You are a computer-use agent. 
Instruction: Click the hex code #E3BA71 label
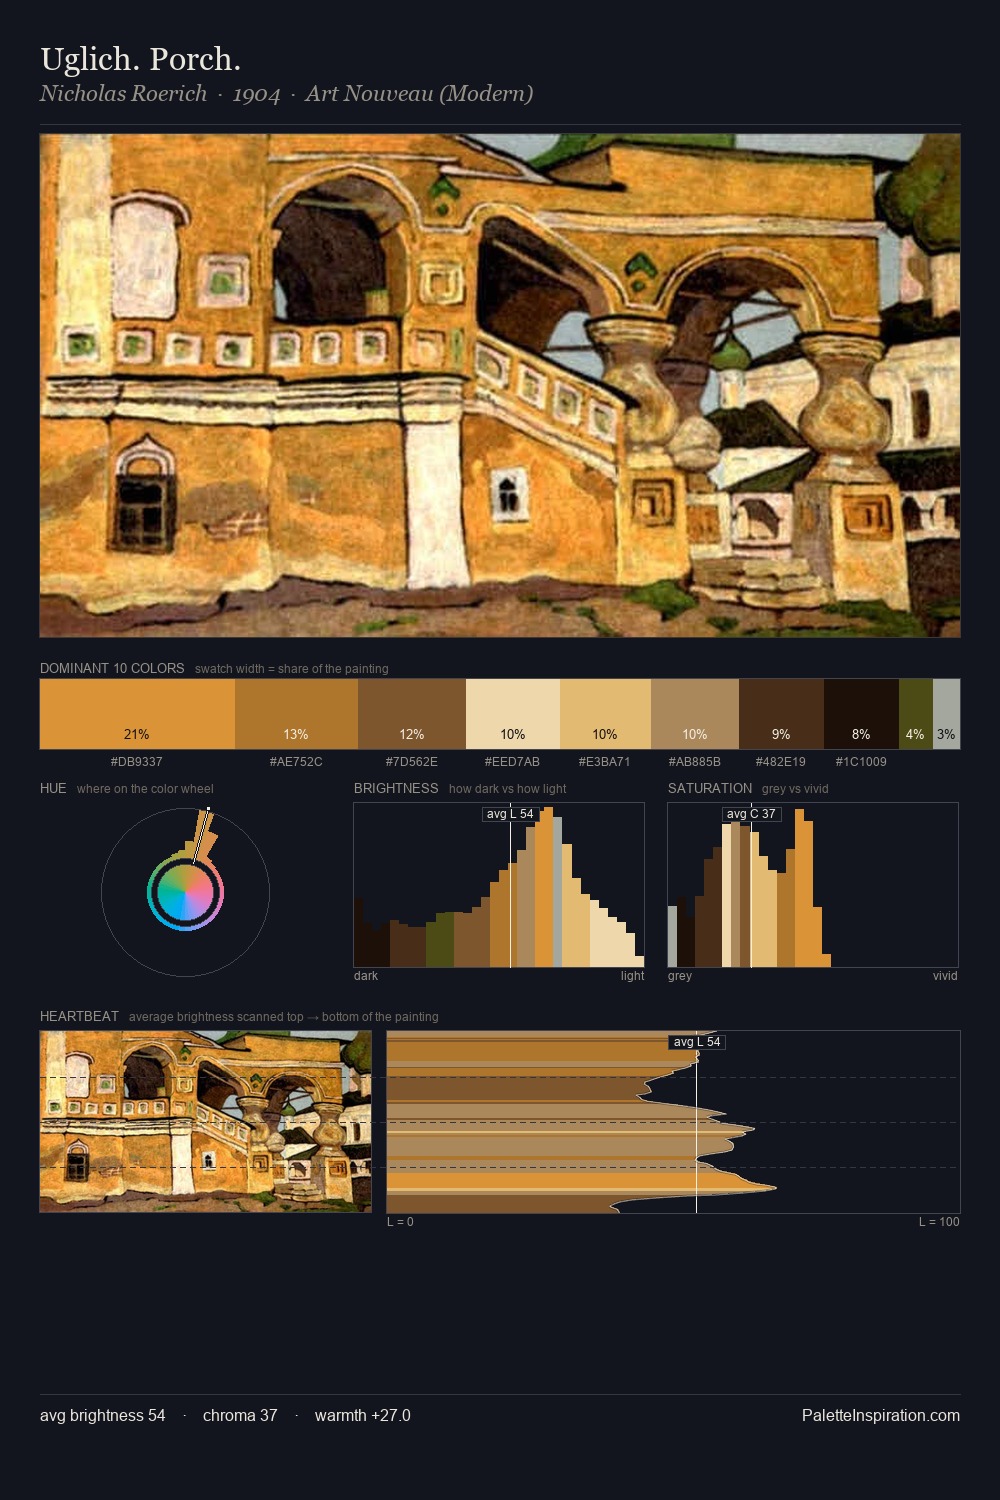pos(605,761)
